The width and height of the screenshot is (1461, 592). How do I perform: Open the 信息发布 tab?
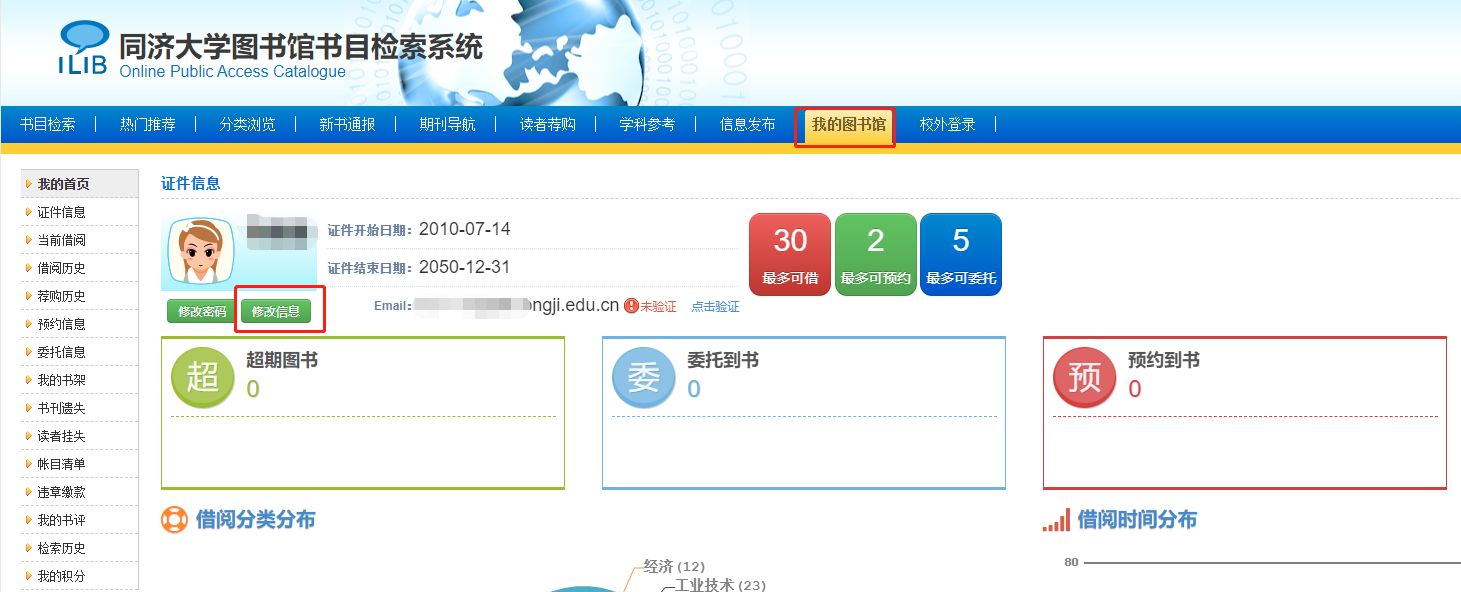(747, 125)
